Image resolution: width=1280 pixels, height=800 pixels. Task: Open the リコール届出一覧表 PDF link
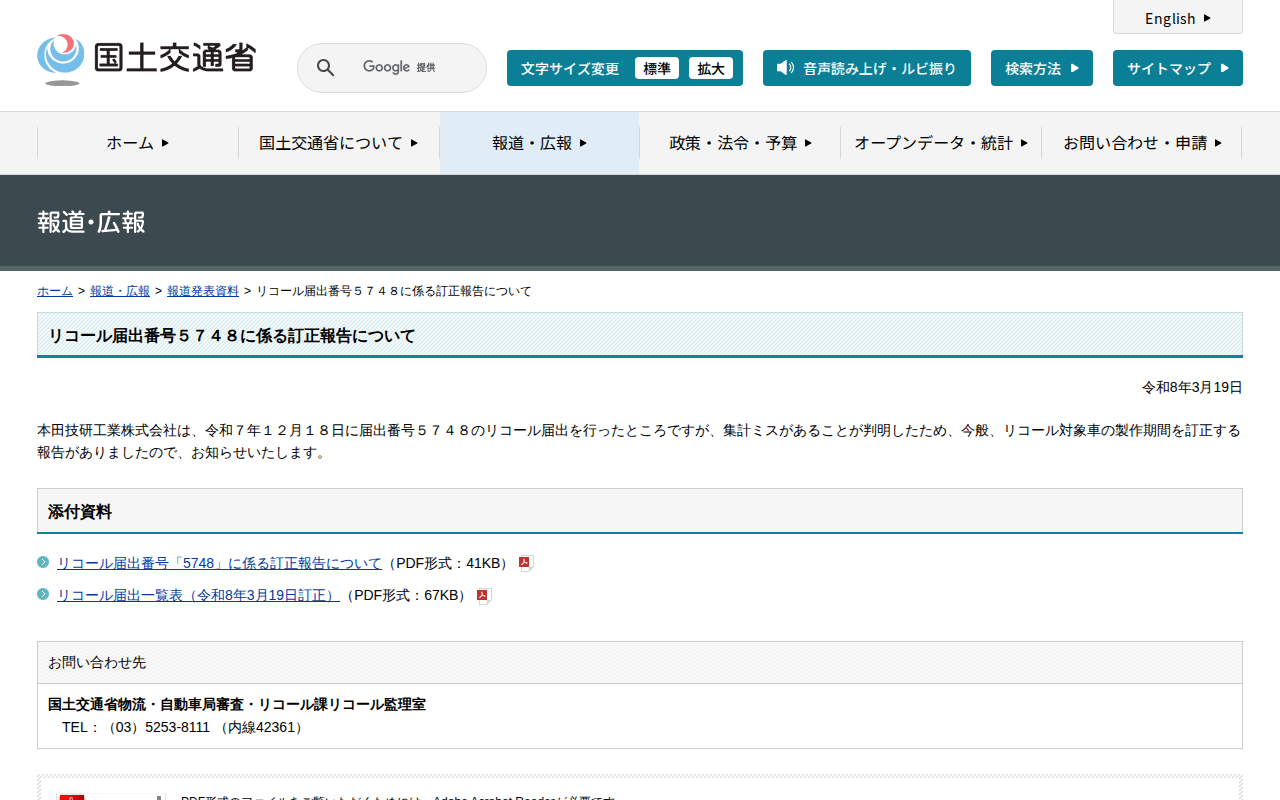(x=198, y=595)
